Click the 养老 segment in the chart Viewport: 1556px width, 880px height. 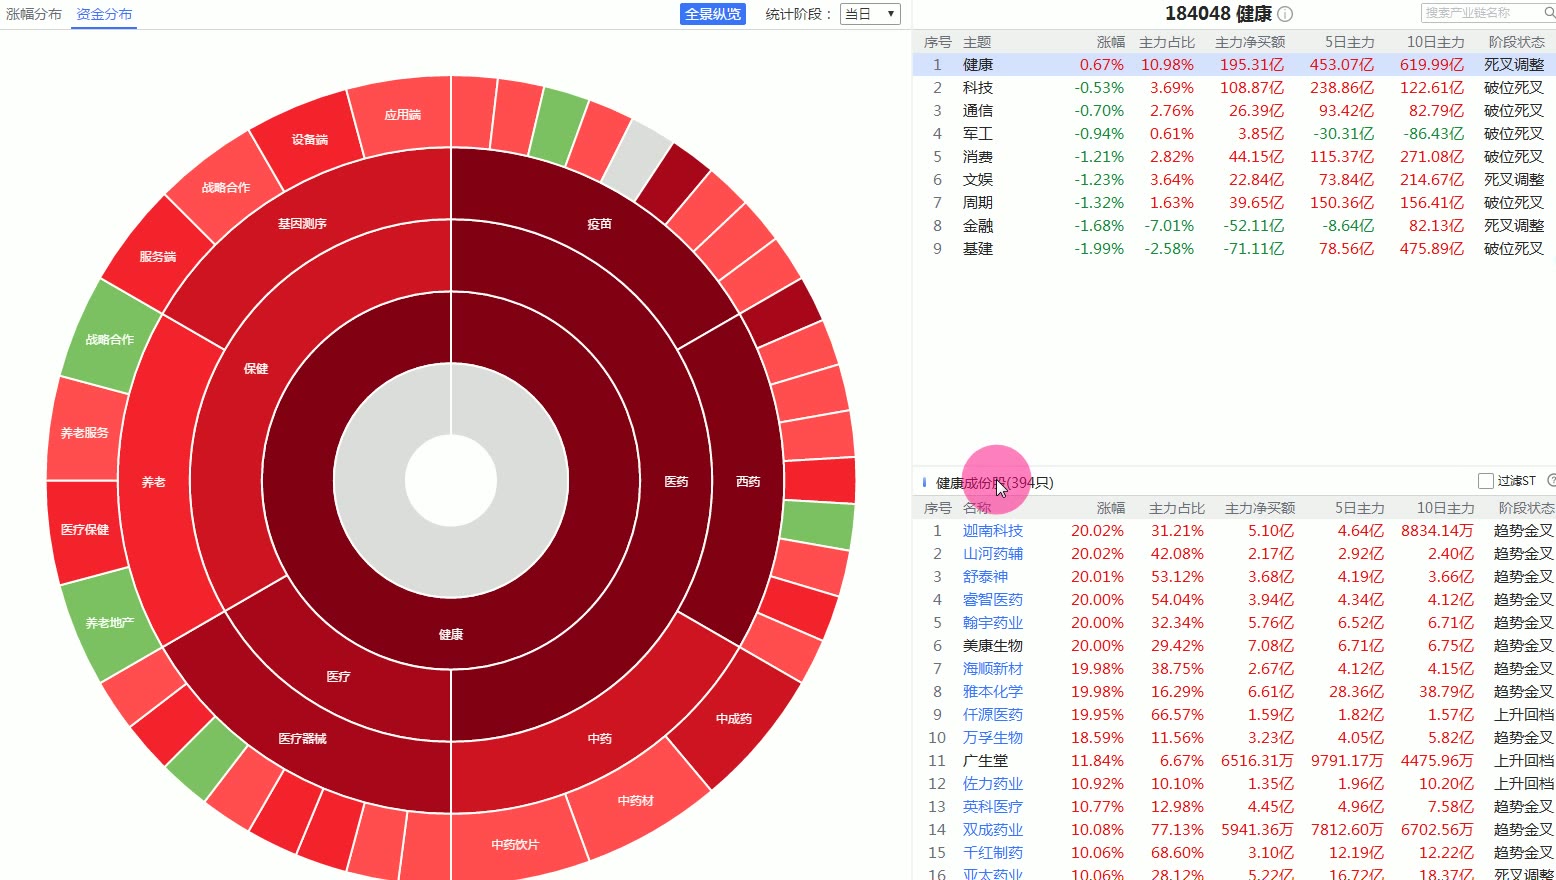(x=153, y=482)
